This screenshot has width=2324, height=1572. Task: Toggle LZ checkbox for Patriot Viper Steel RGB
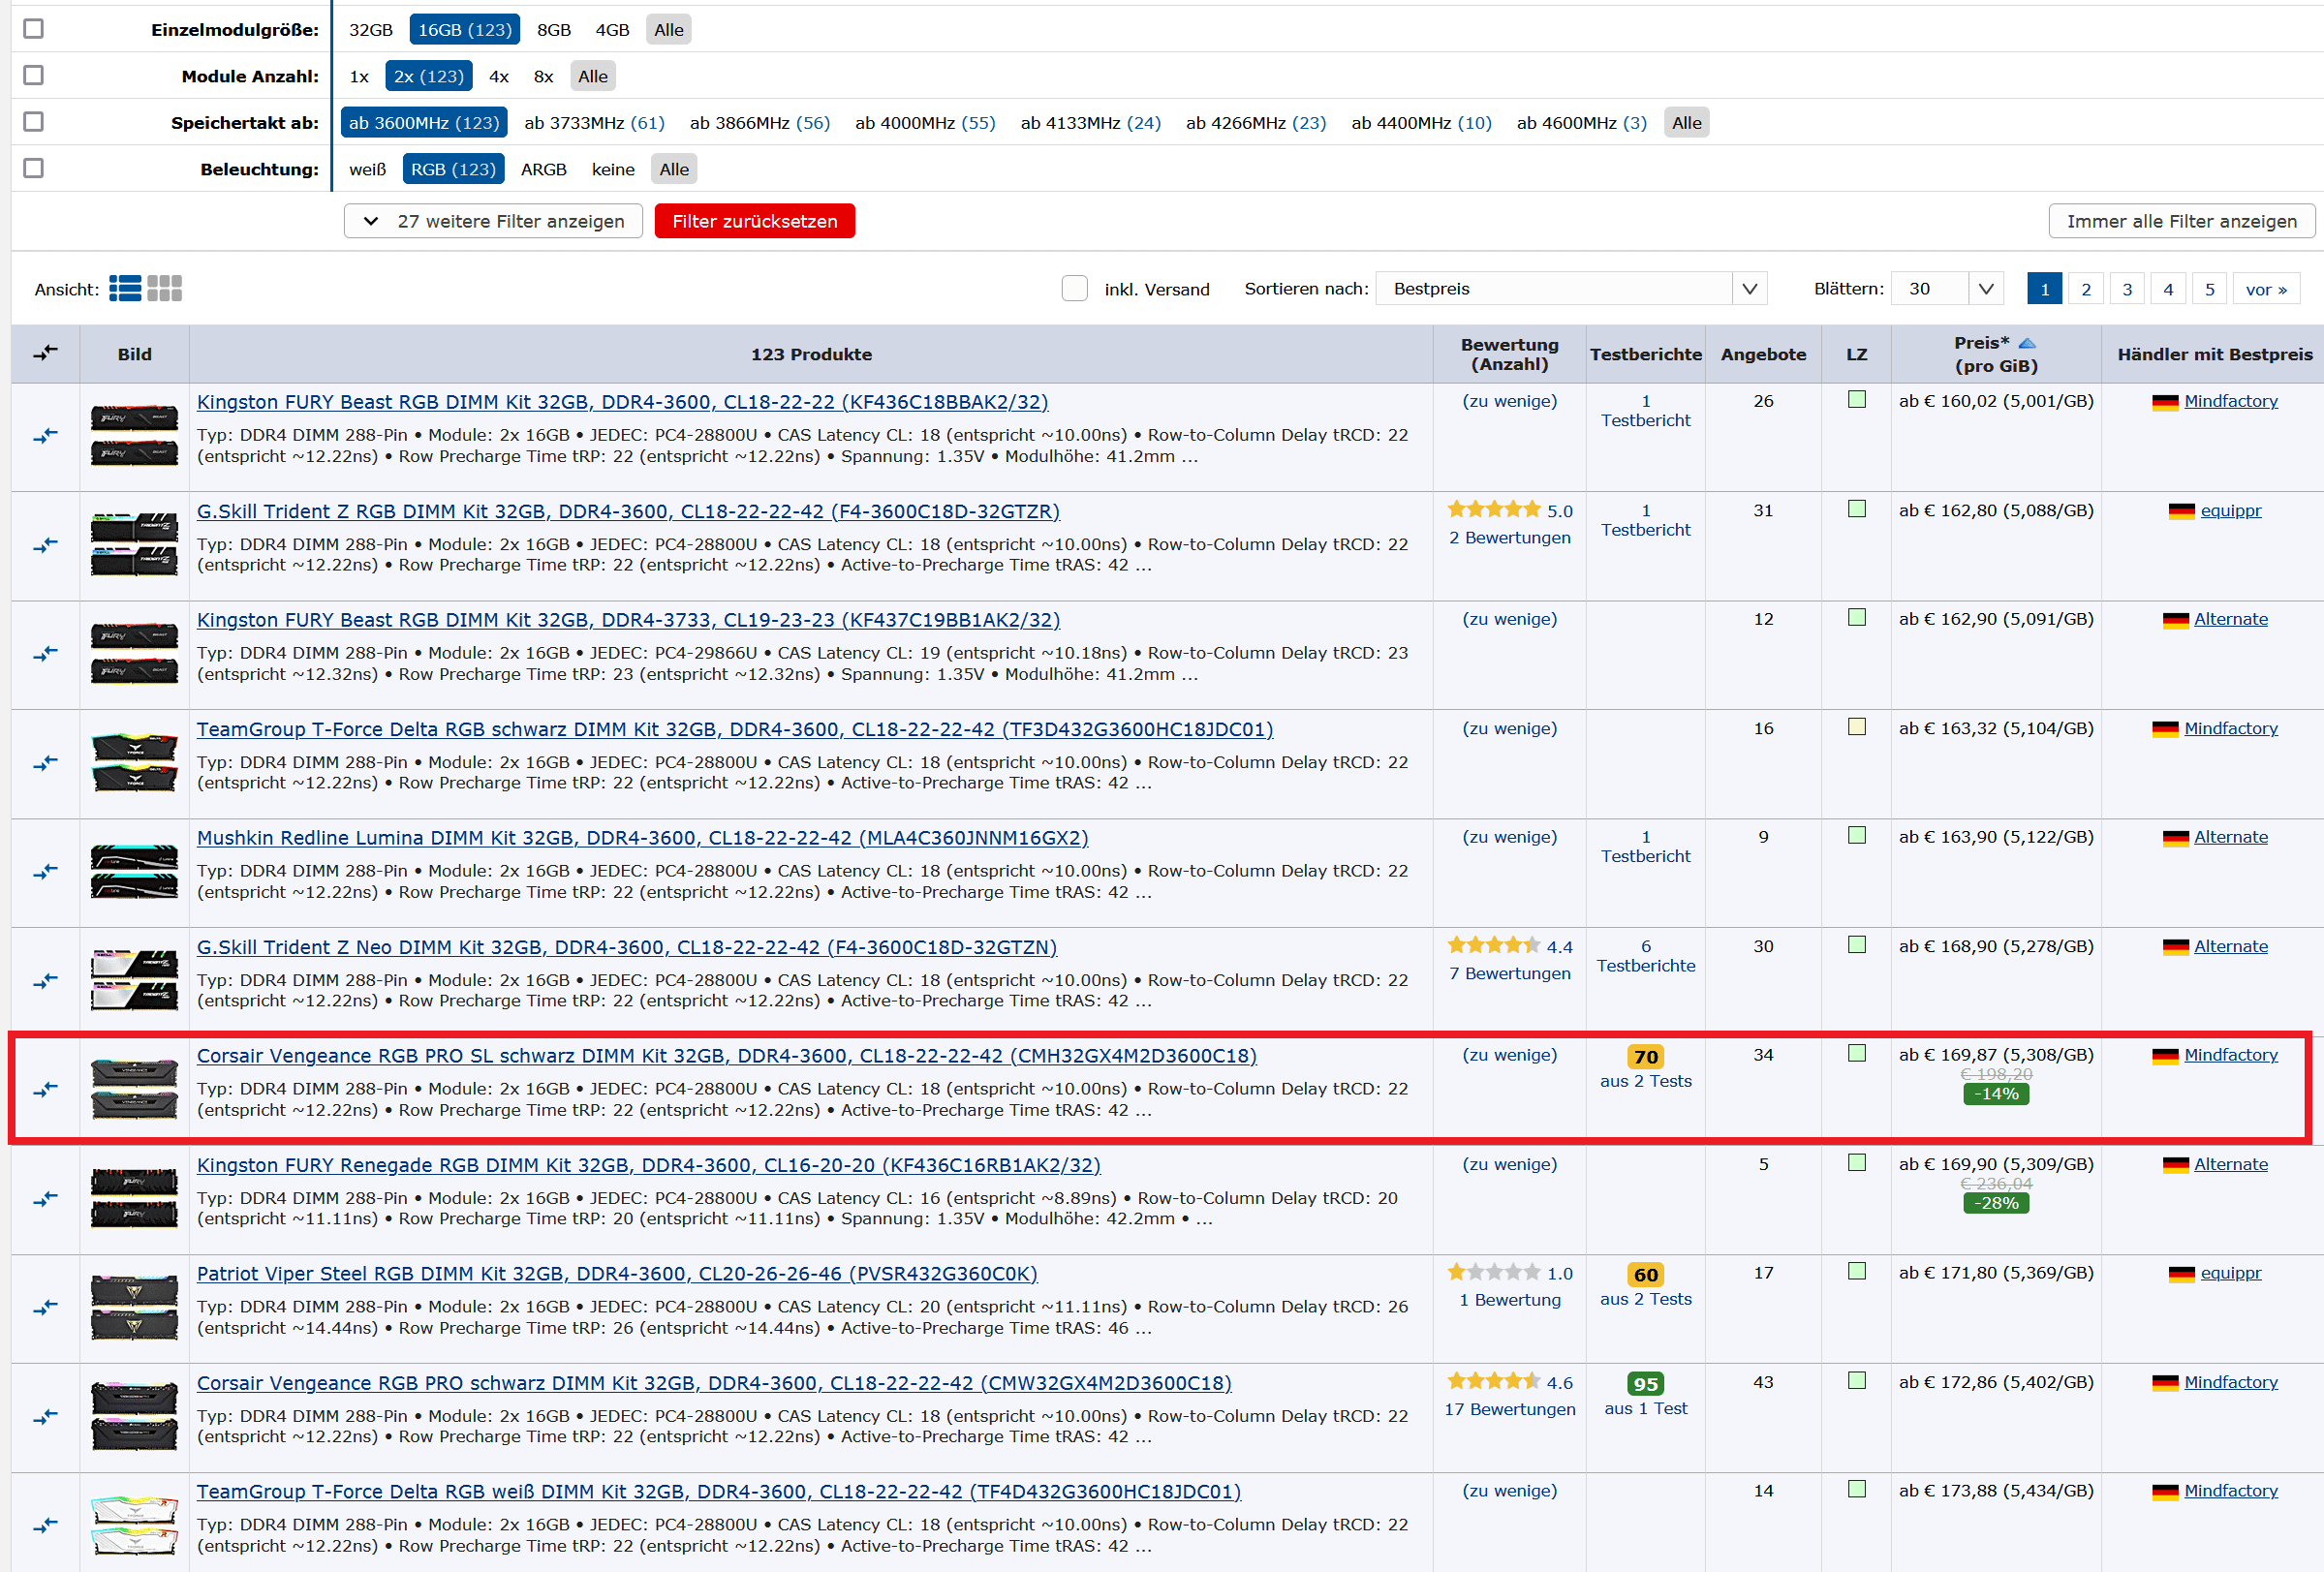pos(1856,1271)
